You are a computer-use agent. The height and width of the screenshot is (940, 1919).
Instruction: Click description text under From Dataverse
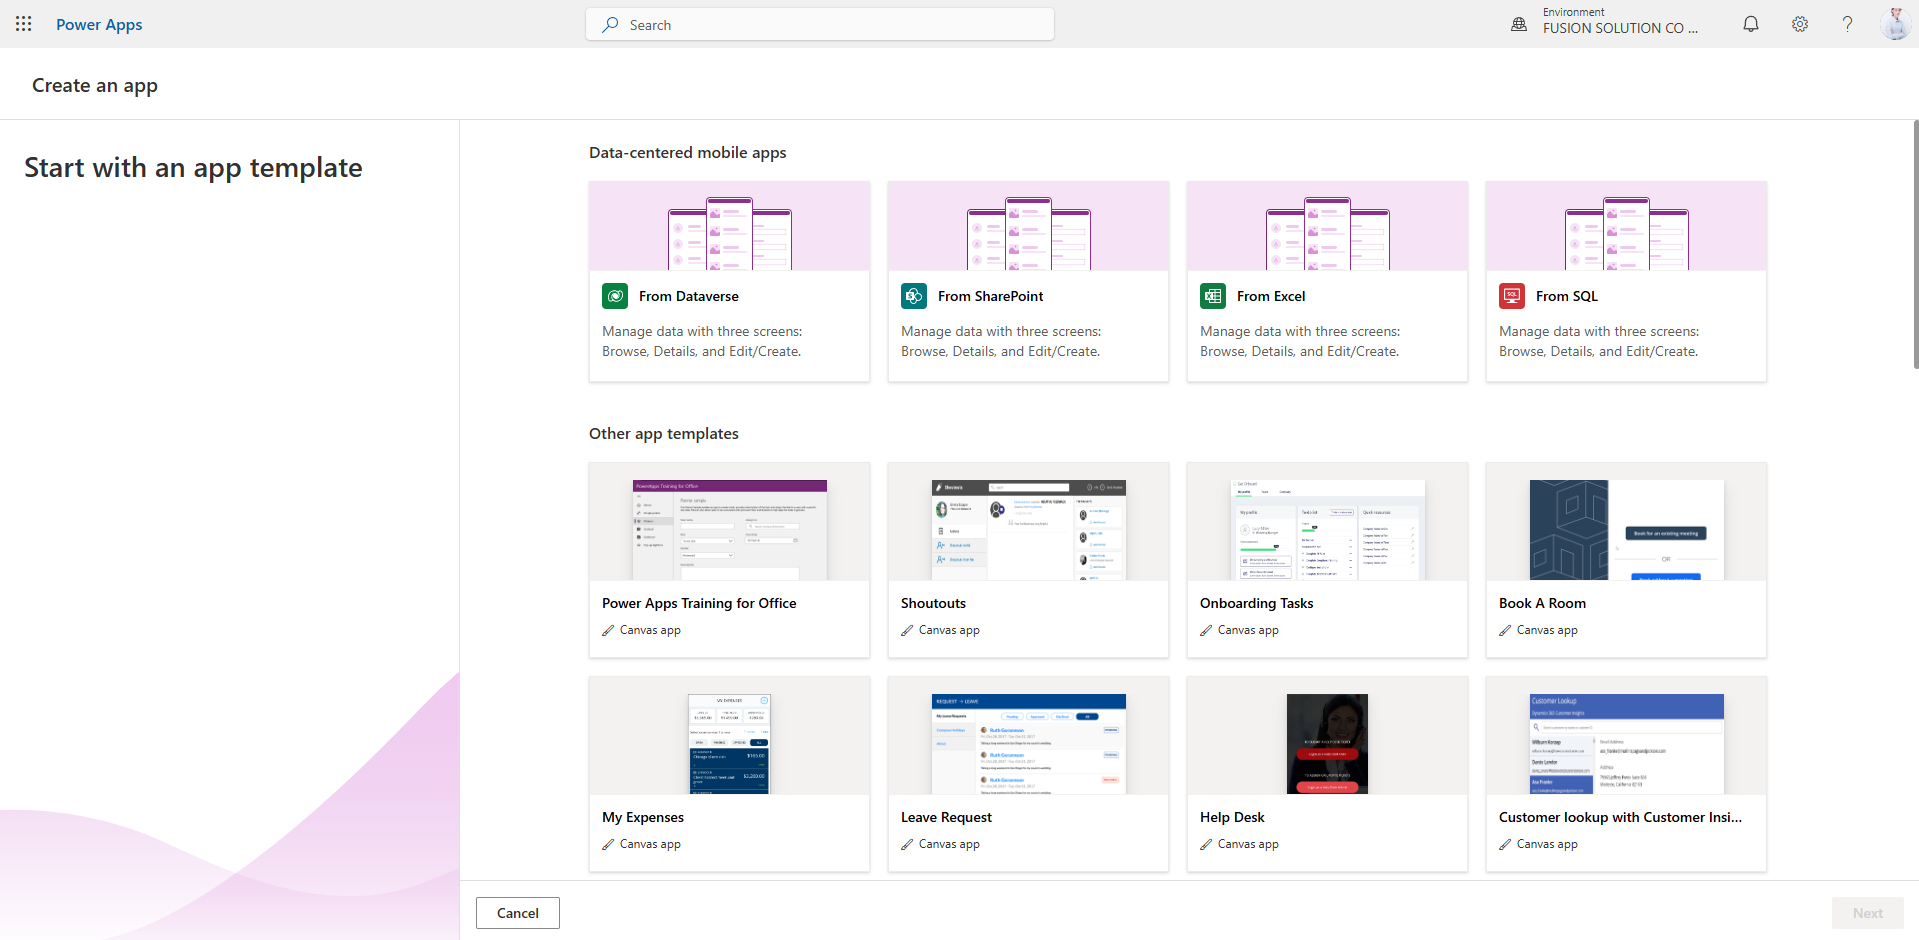tap(702, 341)
